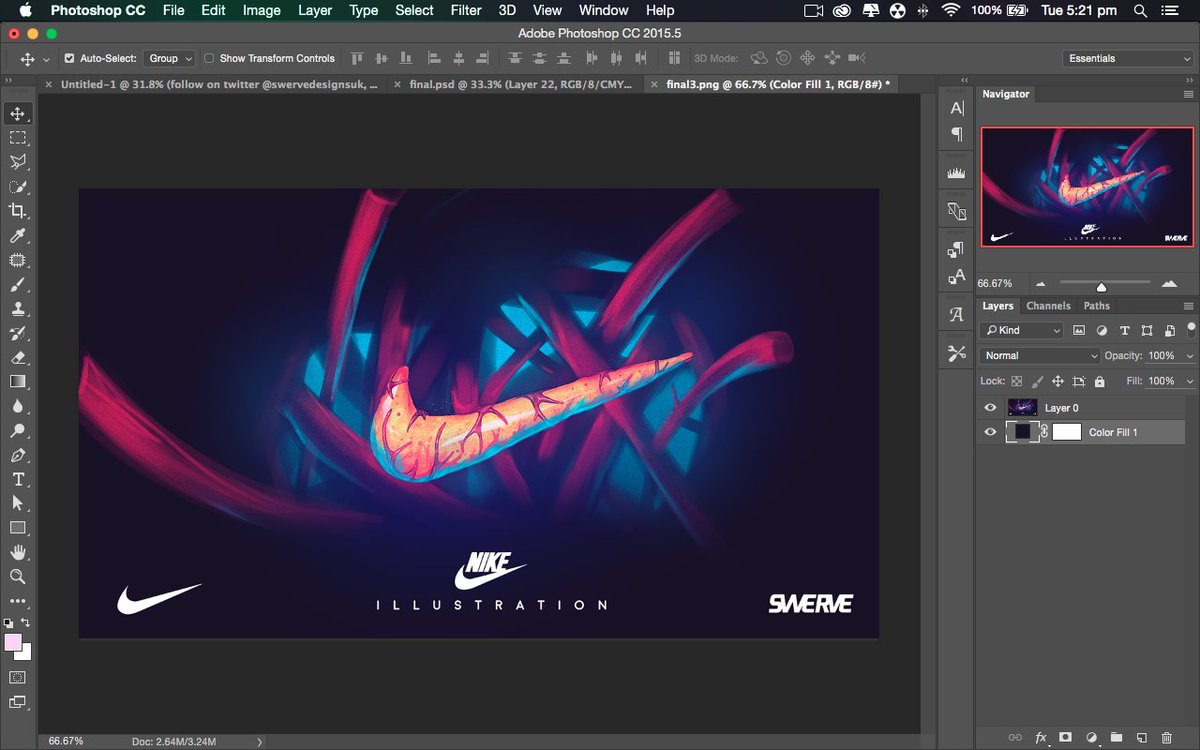Select the Zoom tool
This screenshot has height=750, width=1200.
pos(18,576)
